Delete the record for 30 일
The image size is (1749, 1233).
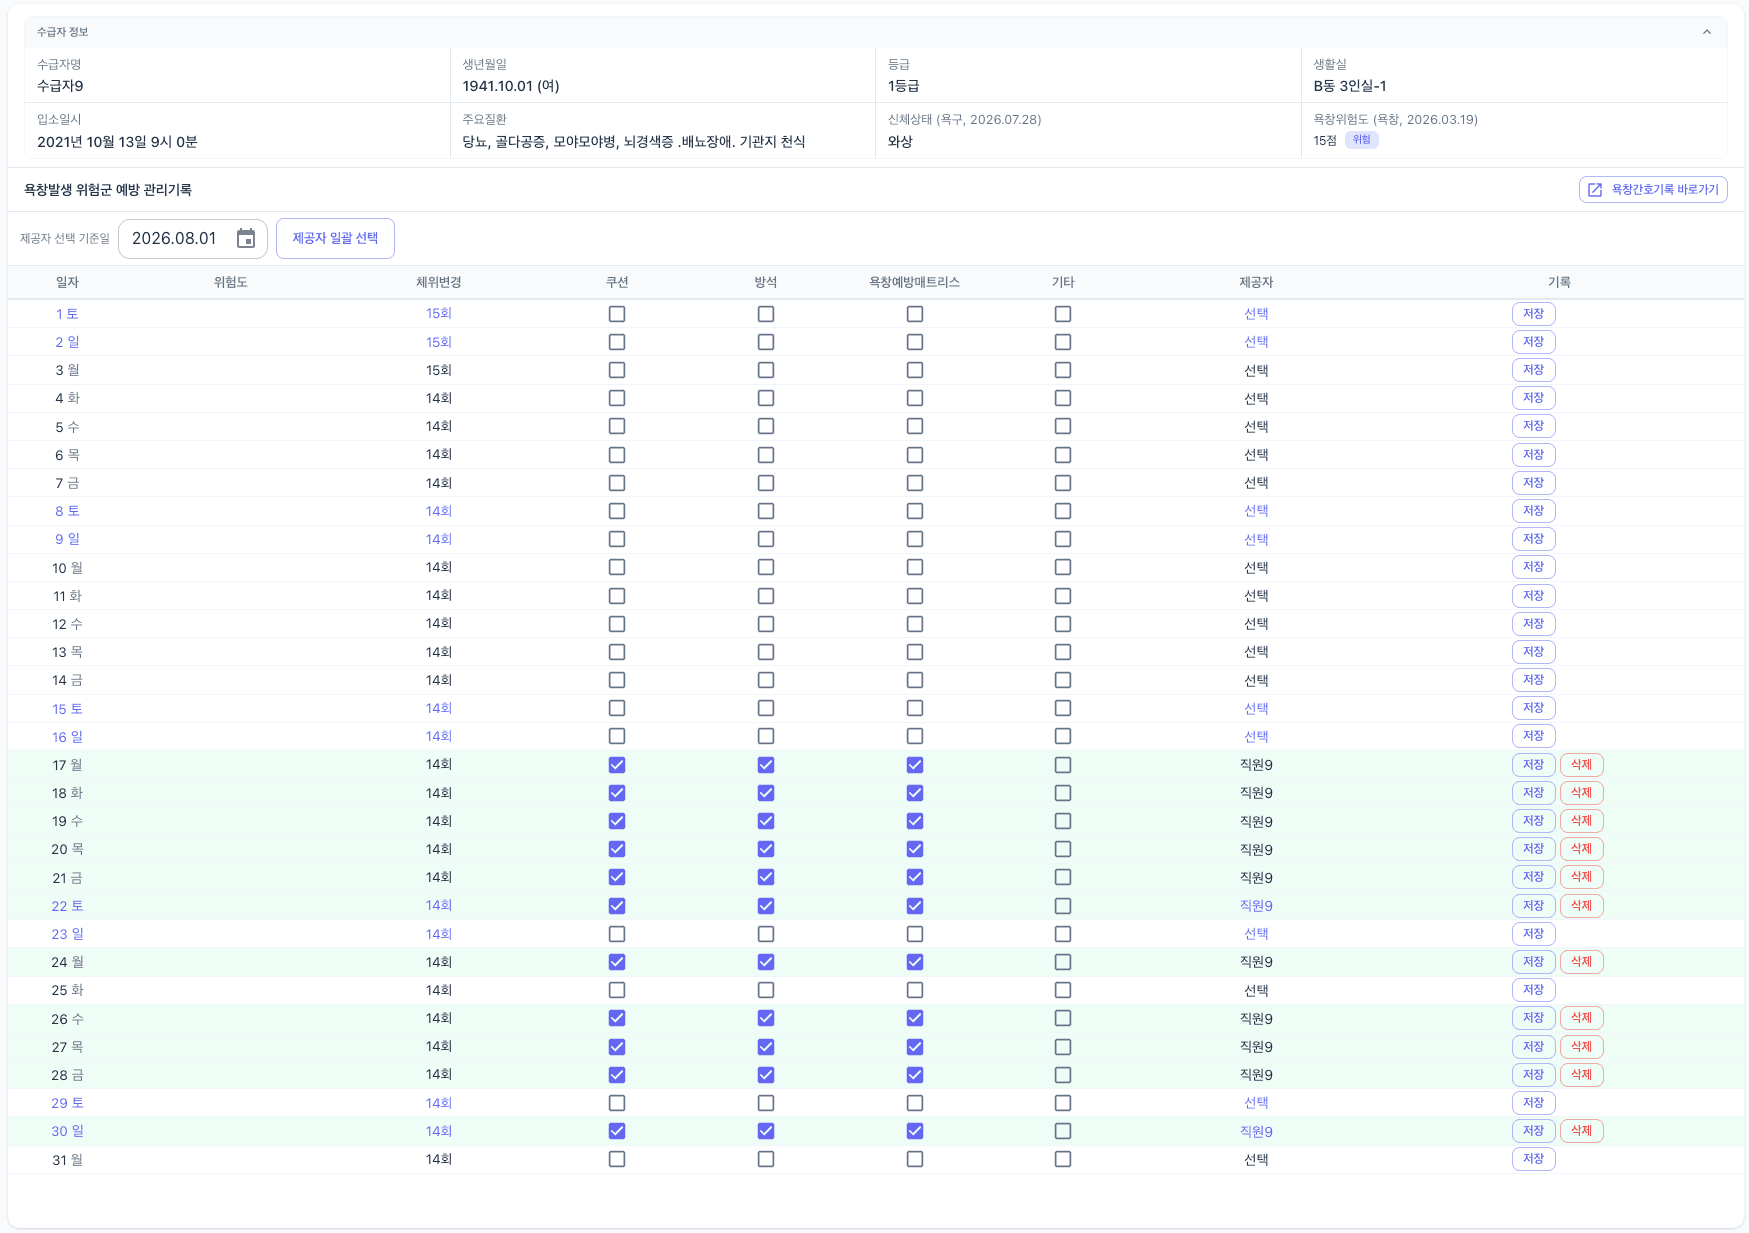click(x=1581, y=1131)
